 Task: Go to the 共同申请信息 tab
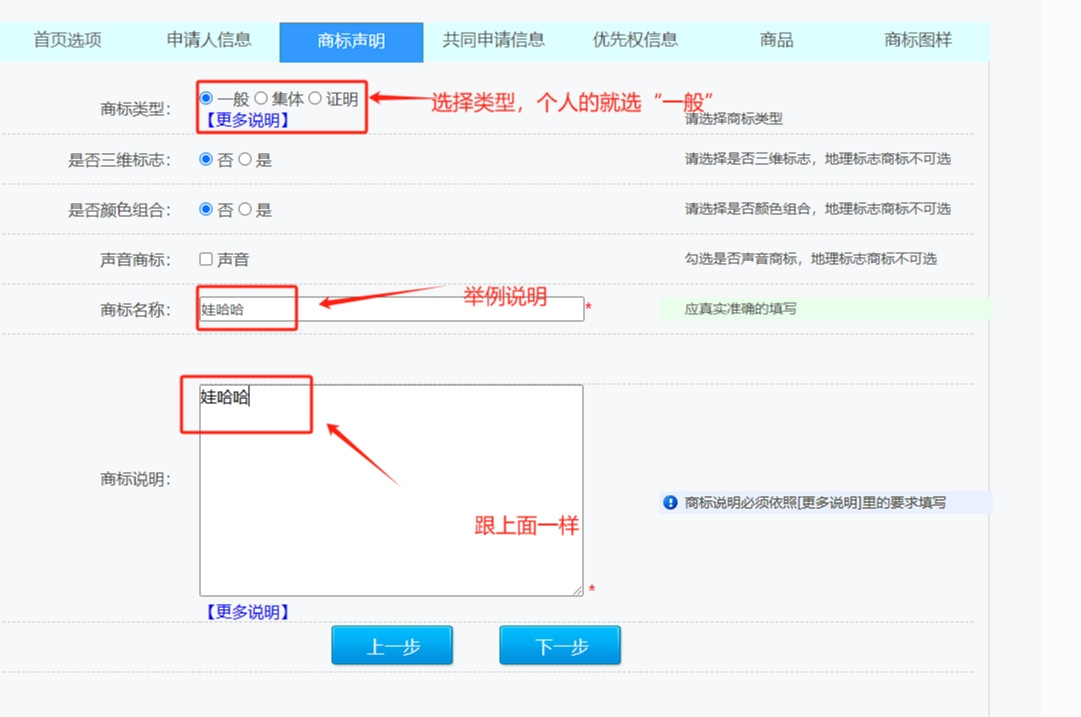click(494, 41)
